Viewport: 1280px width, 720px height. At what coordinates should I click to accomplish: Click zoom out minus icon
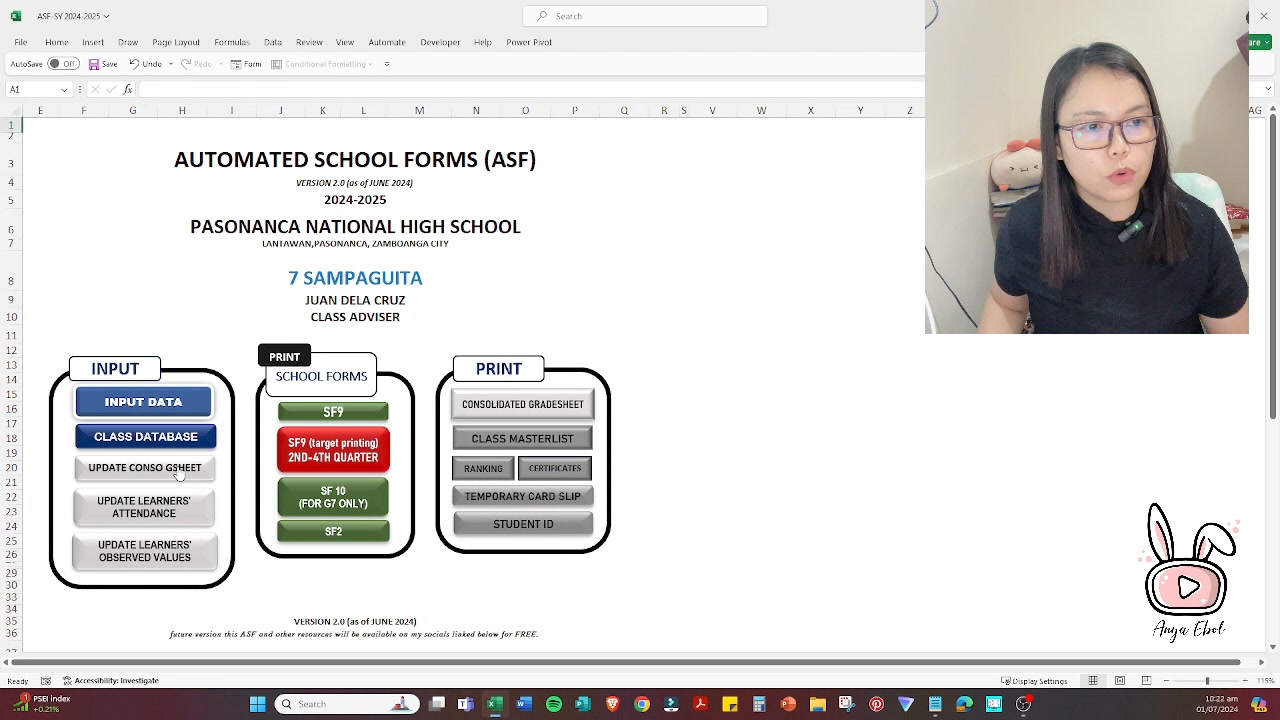coord(1166,681)
